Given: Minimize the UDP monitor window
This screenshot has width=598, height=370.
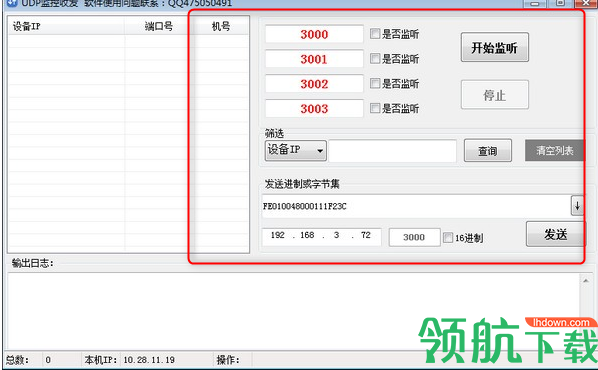Looking at the screenshot, I should coord(535,3).
